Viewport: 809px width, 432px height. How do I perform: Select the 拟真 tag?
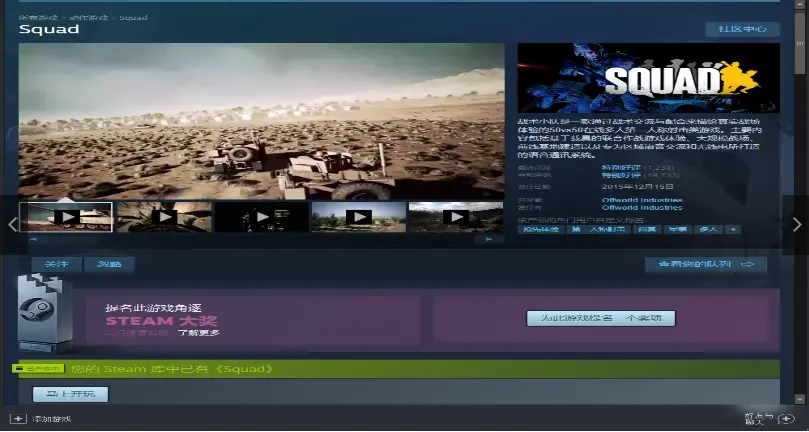pyautogui.click(x=647, y=229)
